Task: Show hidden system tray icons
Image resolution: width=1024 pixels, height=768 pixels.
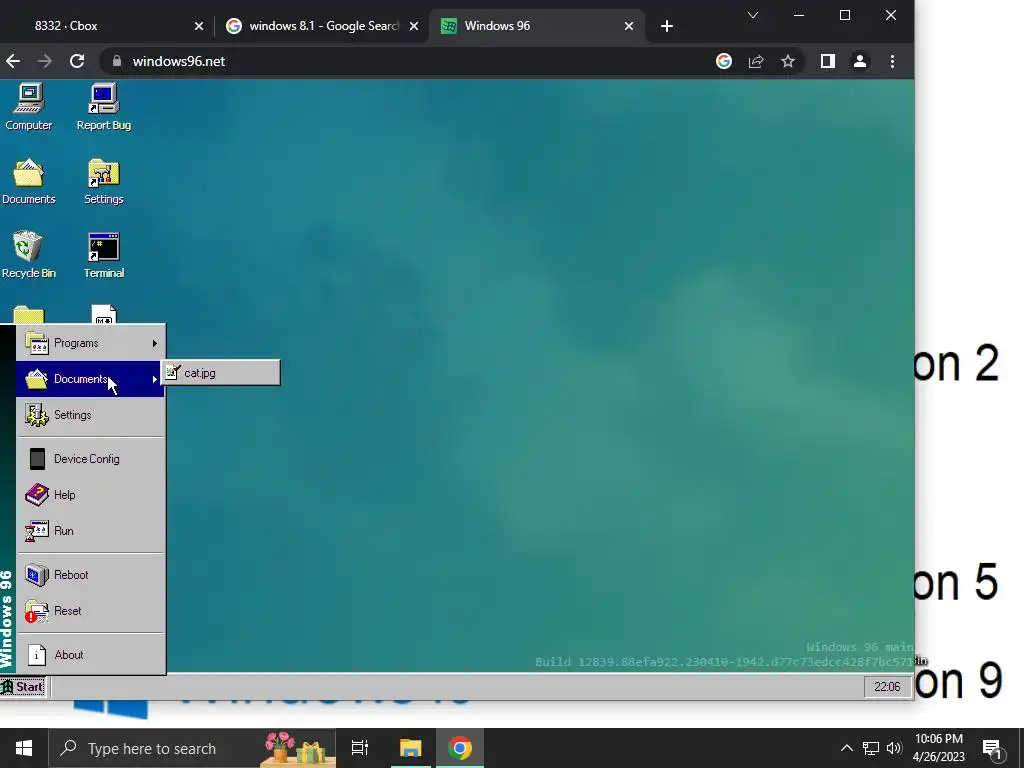Action: [846, 748]
